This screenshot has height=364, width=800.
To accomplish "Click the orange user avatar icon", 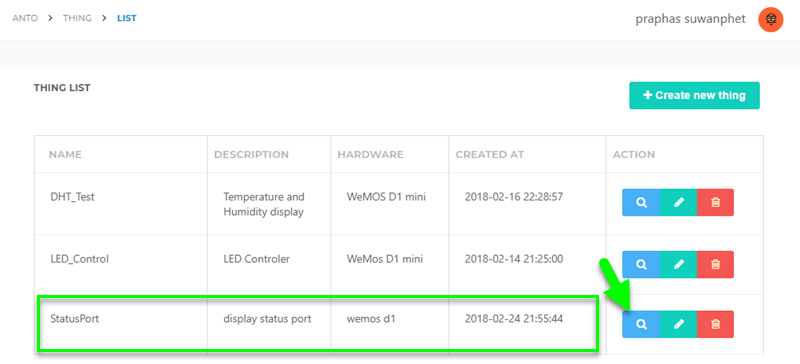I will click(770, 20).
